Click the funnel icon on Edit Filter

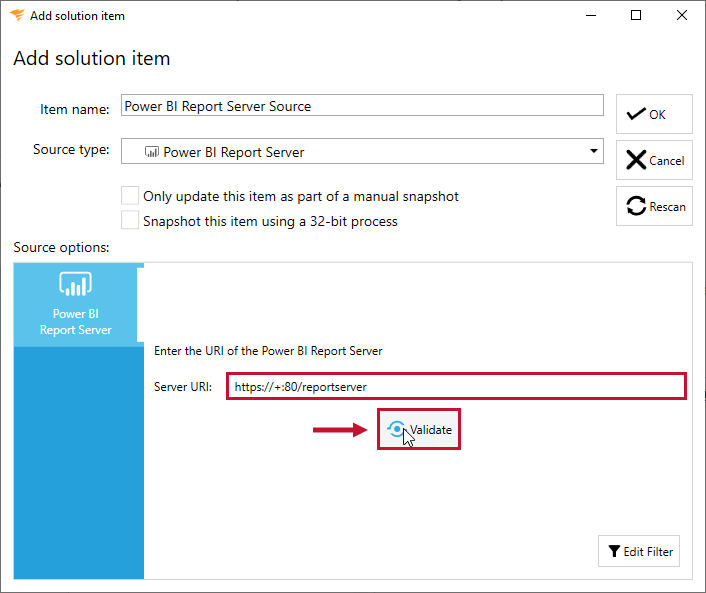point(614,551)
